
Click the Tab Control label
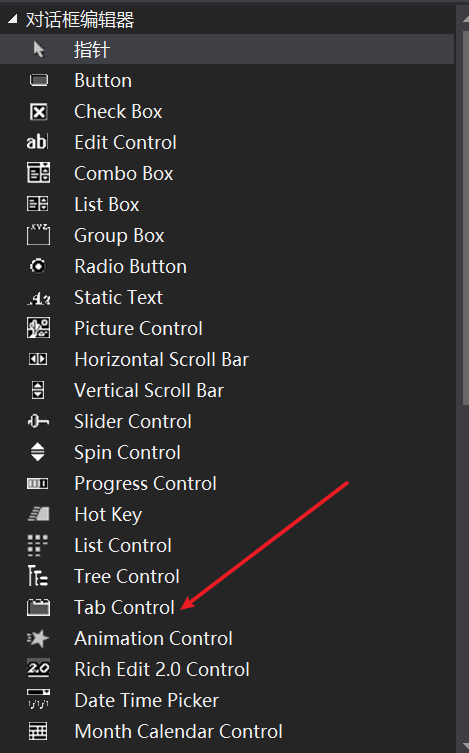pyautogui.click(x=124, y=607)
